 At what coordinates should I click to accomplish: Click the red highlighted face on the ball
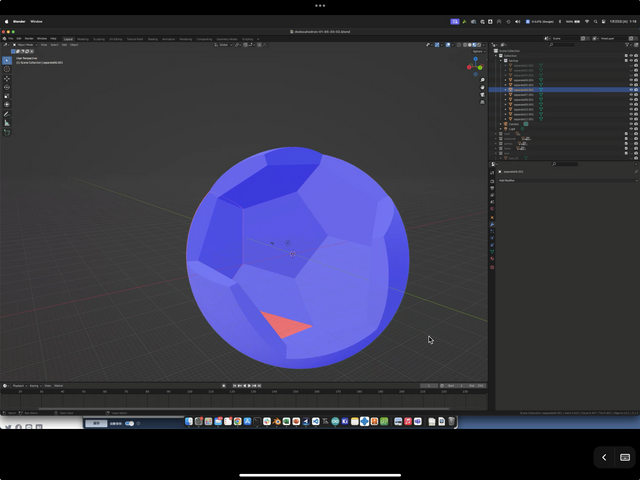point(286,325)
